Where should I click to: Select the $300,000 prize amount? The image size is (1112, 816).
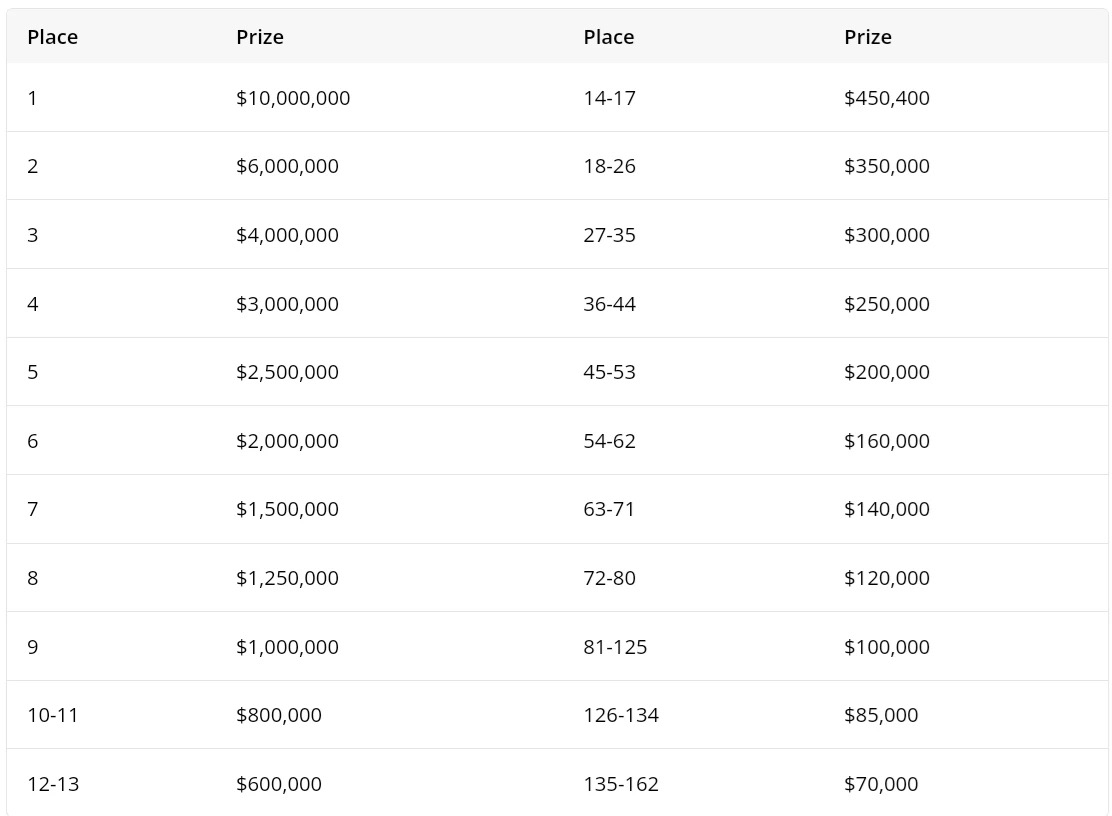click(x=886, y=235)
